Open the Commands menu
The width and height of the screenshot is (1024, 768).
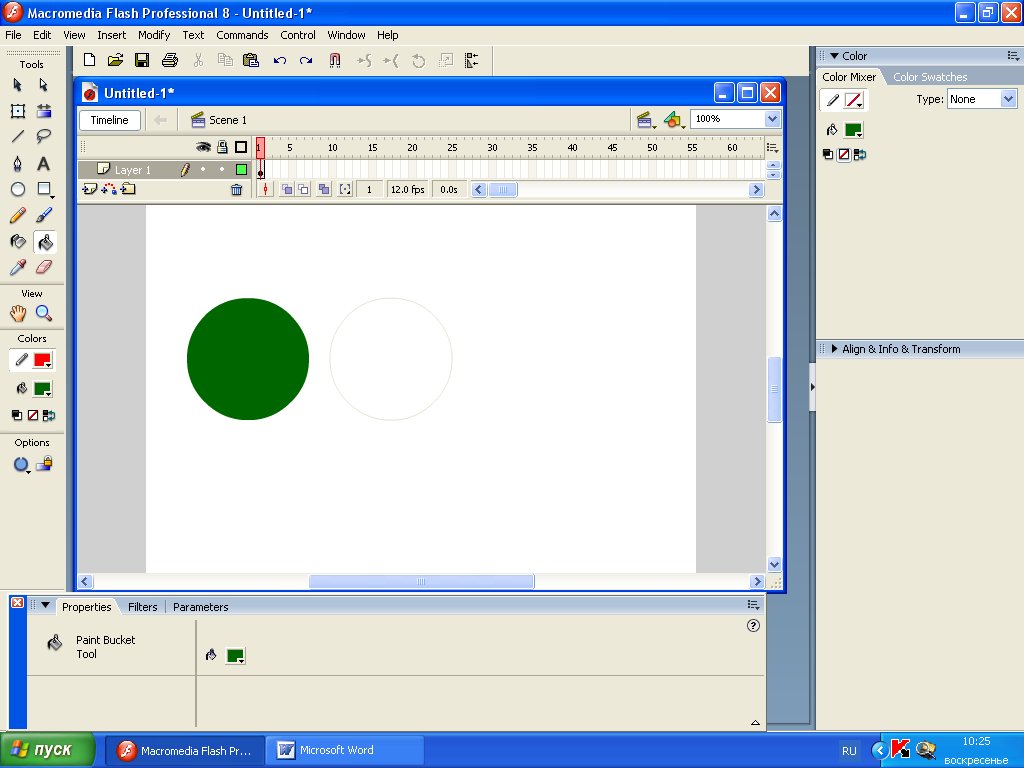(242, 35)
